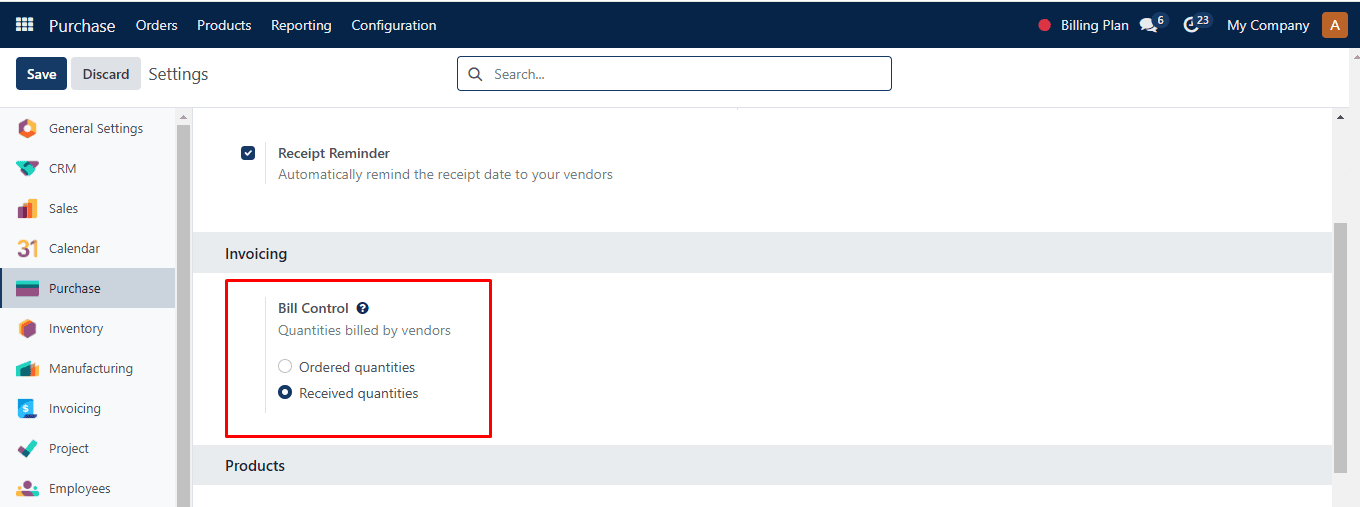Select the Received quantities radio button

click(x=285, y=393)
